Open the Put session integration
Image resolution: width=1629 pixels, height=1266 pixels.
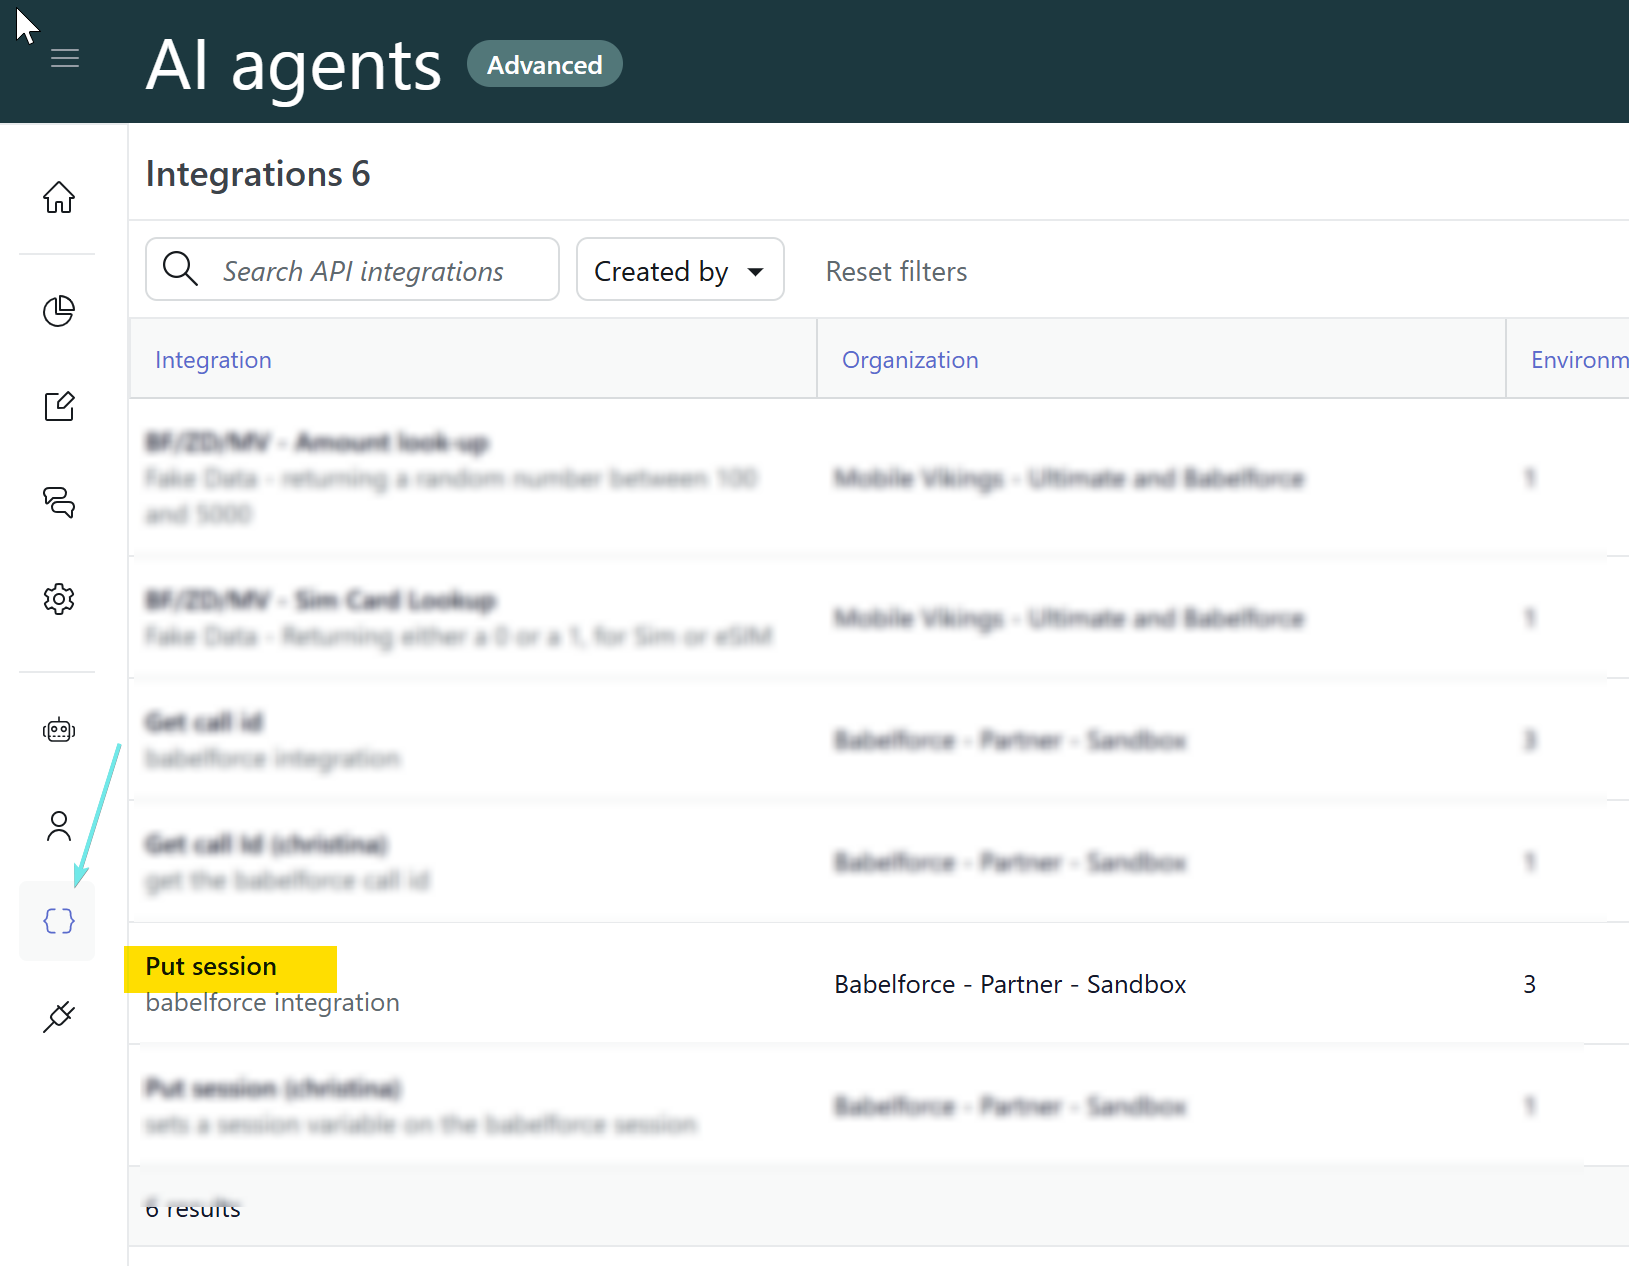click(211, 967)
